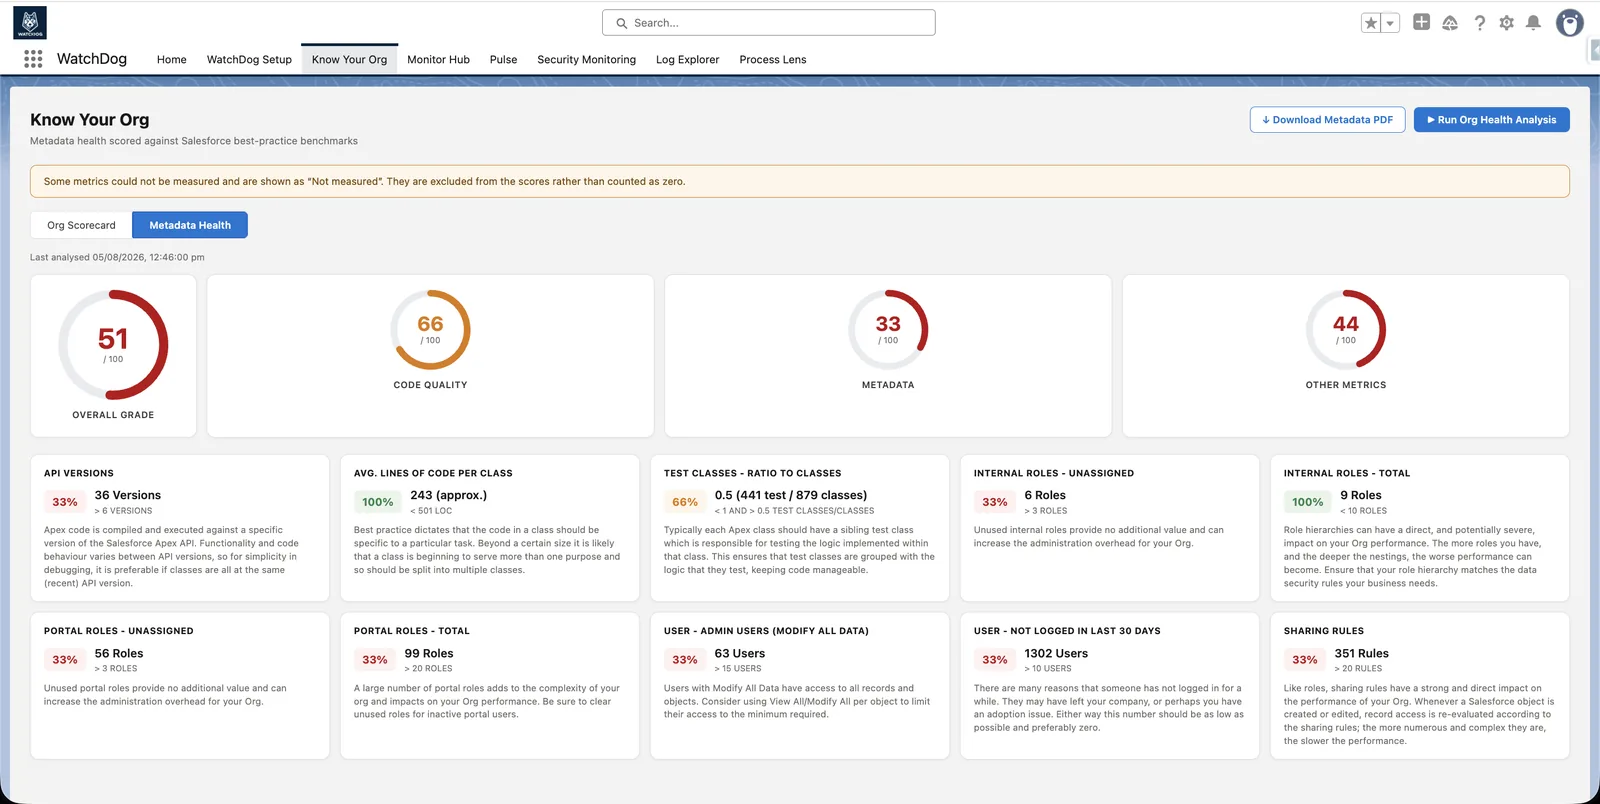This screenshot has width=1600, height=804.
Task: Click the 'API VERSIONS' card heading
Action: pyautogui.click(x=79, y=473)
